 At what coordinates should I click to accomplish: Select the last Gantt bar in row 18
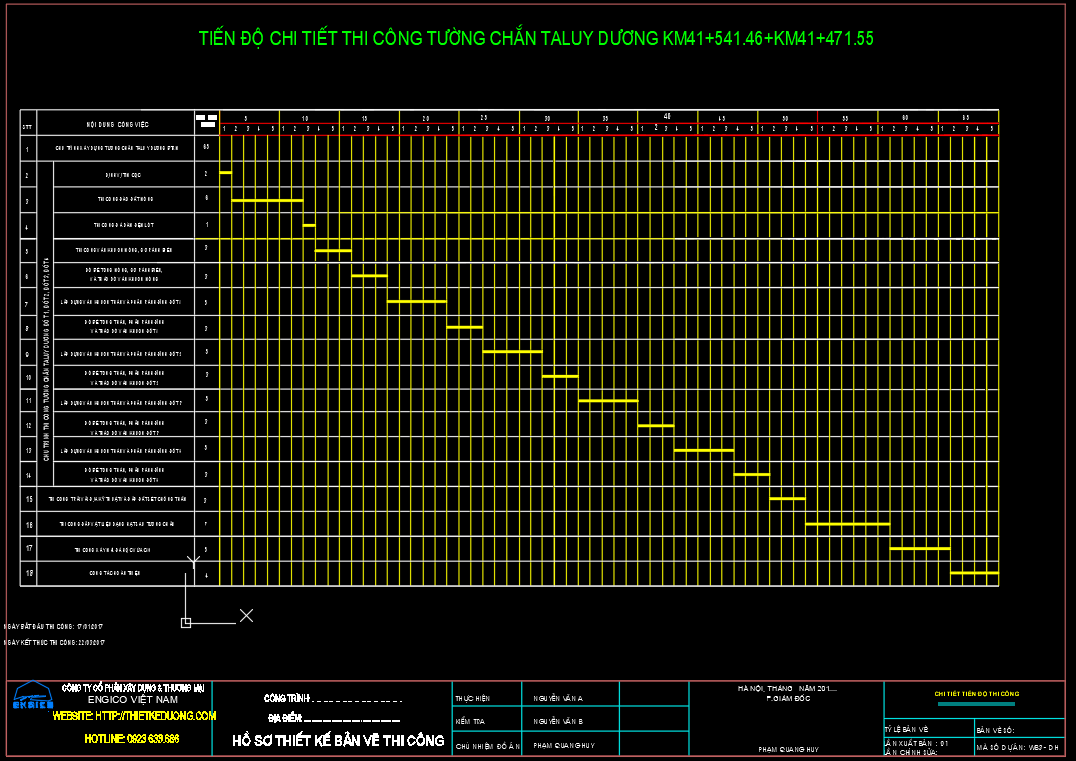[974, 573]
